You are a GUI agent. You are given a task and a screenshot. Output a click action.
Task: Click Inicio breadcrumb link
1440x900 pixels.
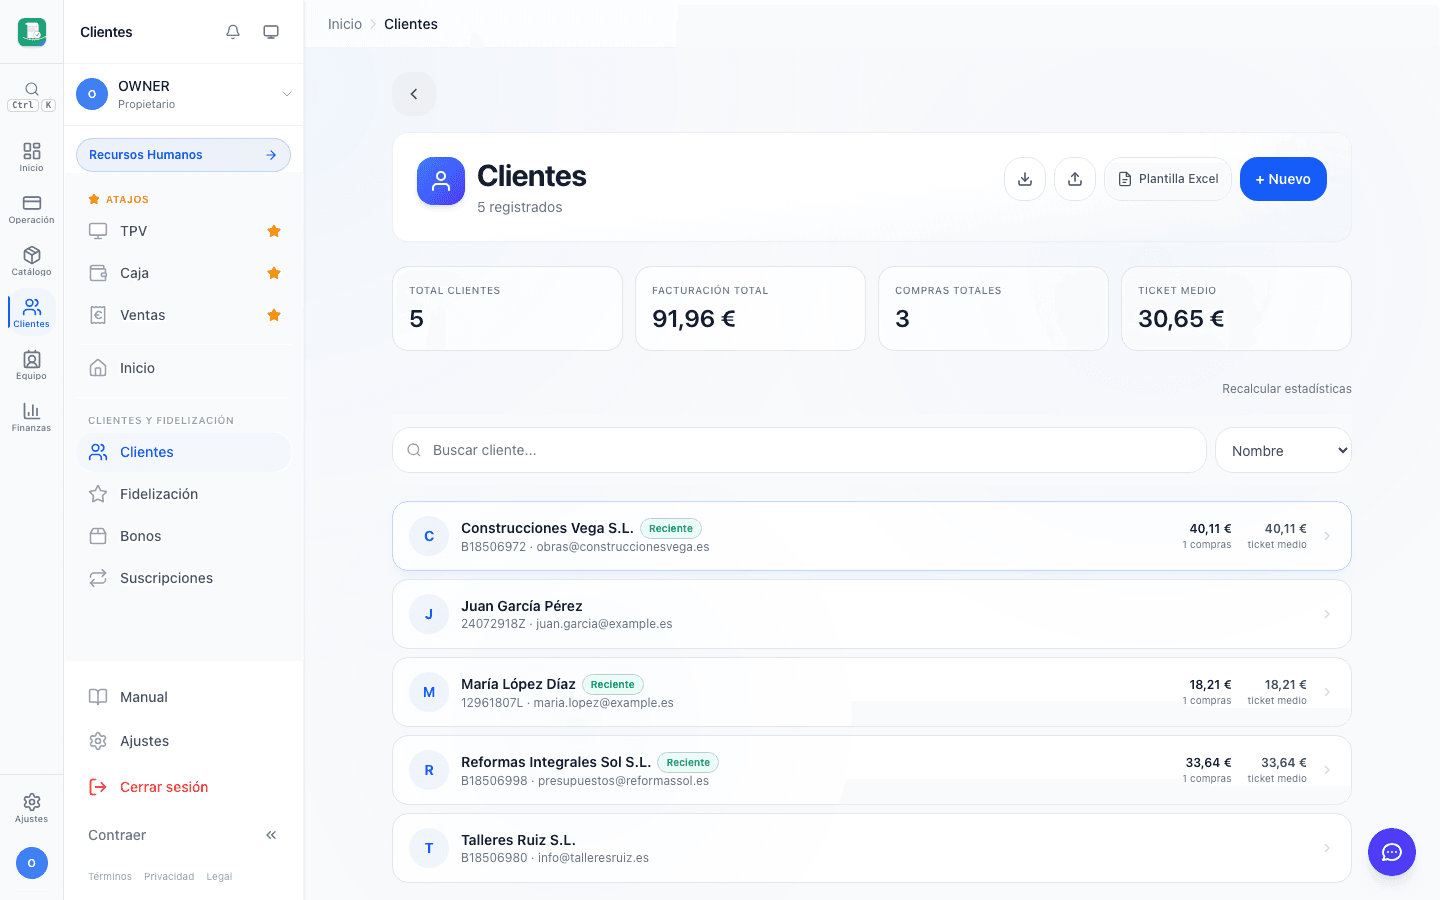point(345,24)
